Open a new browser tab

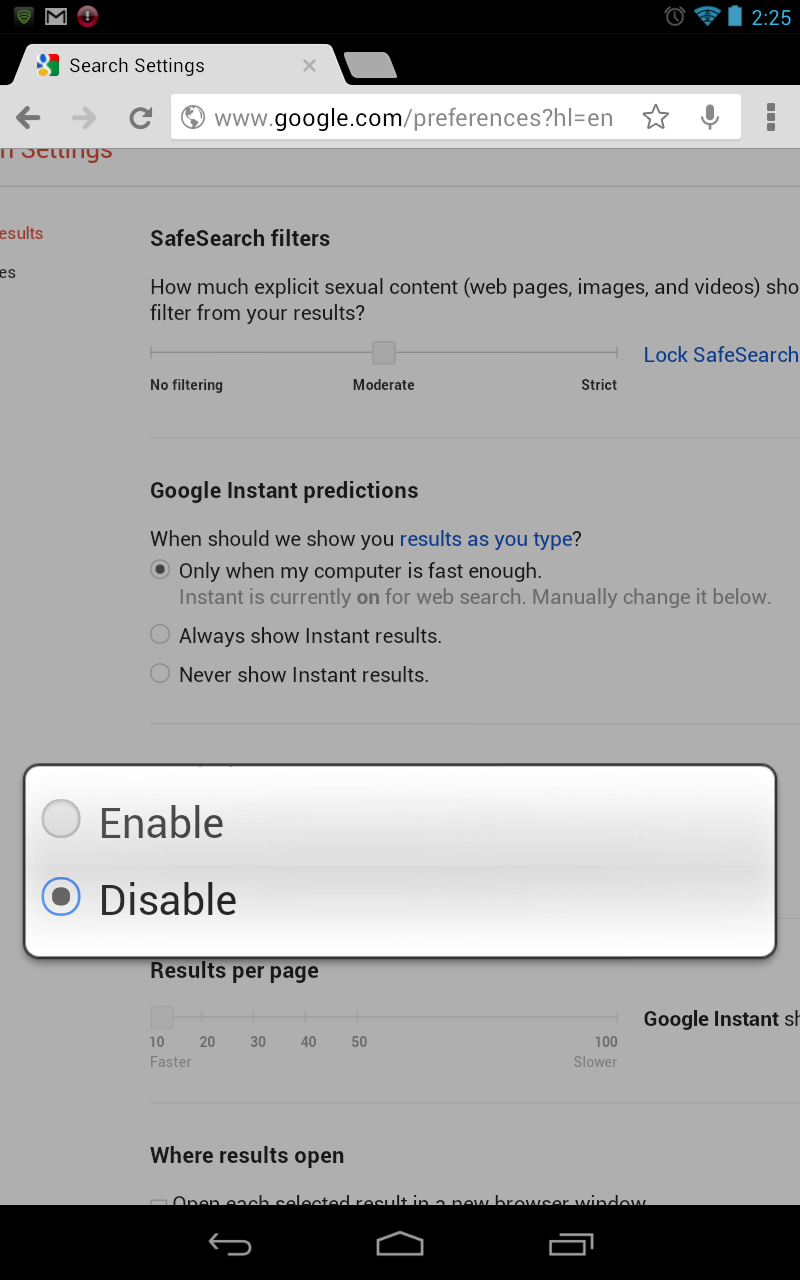(370, 66)
